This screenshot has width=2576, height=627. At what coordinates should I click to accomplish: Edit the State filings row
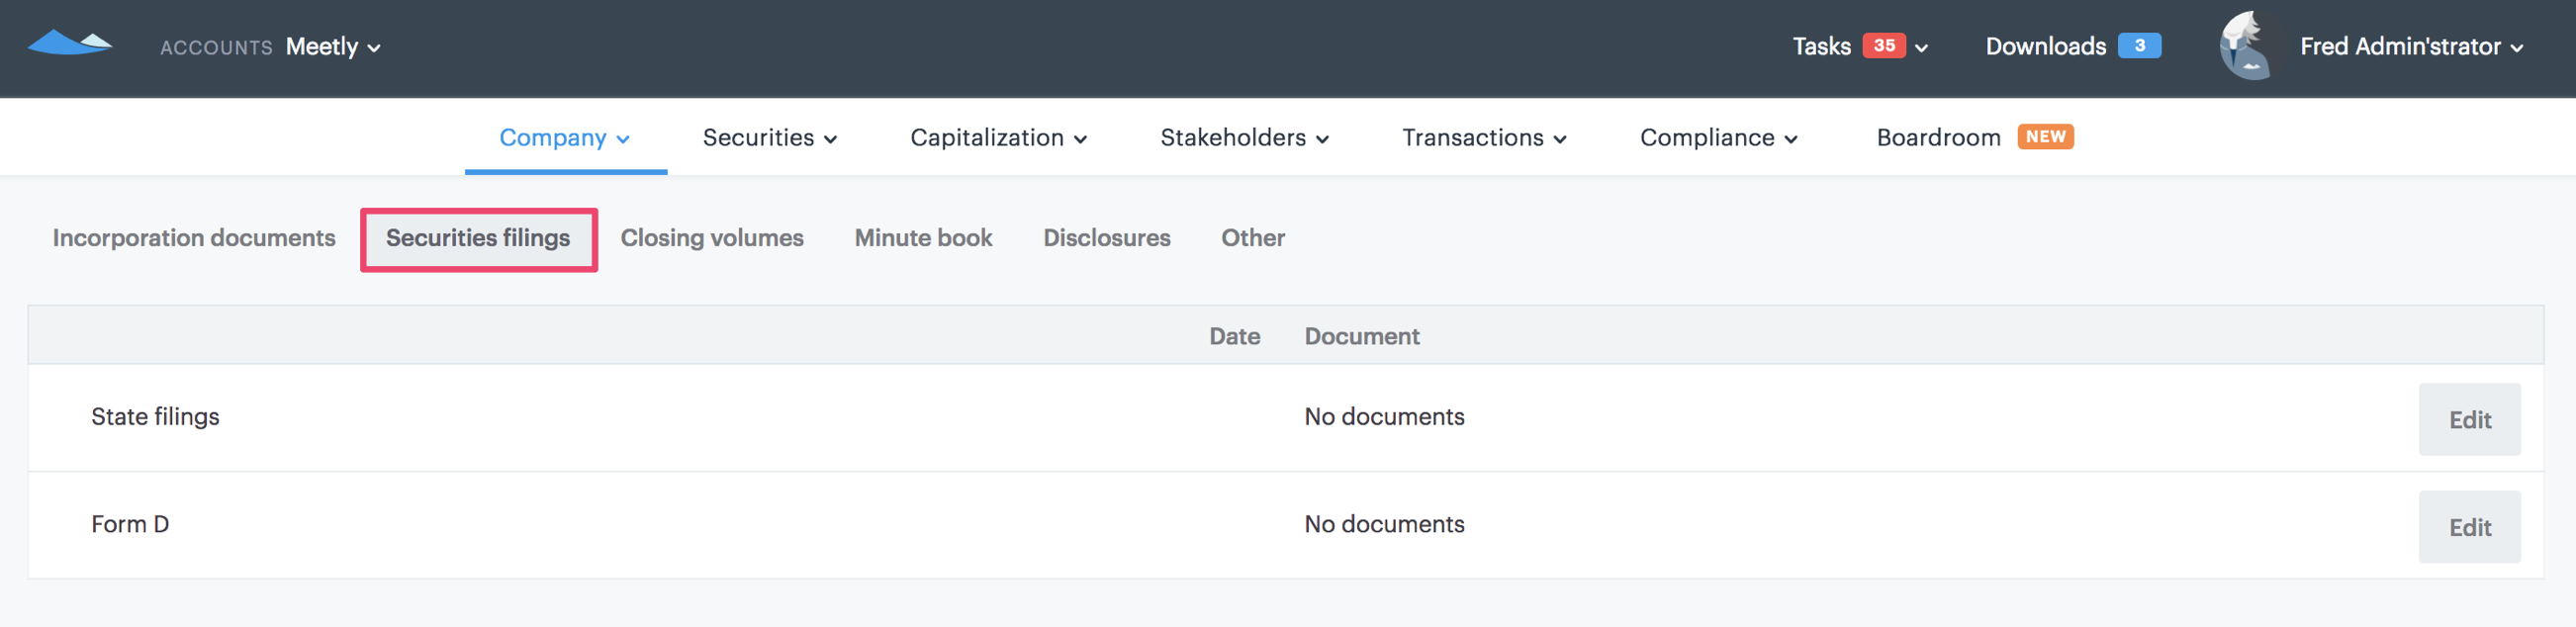[x=2468, y=419]
